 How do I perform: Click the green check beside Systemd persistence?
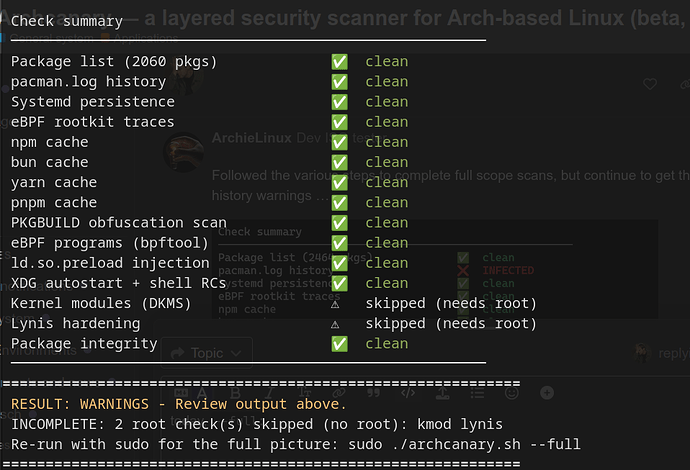(x=339, y=102)
